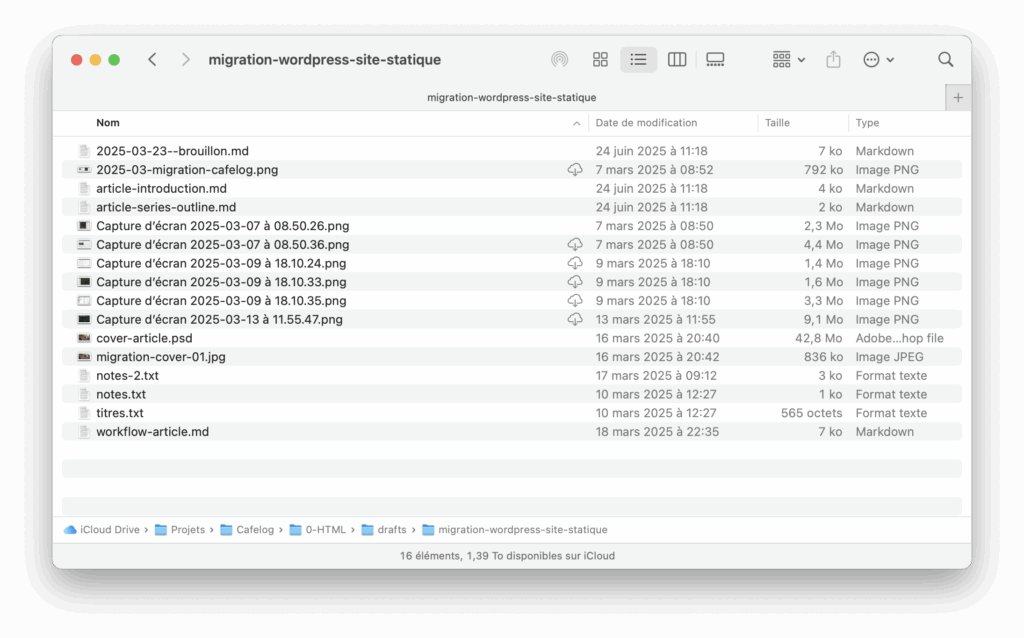Image resolution: width=1024 pixels, height=638 pixels.
Task: Click iCloud Drive in path bar
Action: [x=109, y=530]
